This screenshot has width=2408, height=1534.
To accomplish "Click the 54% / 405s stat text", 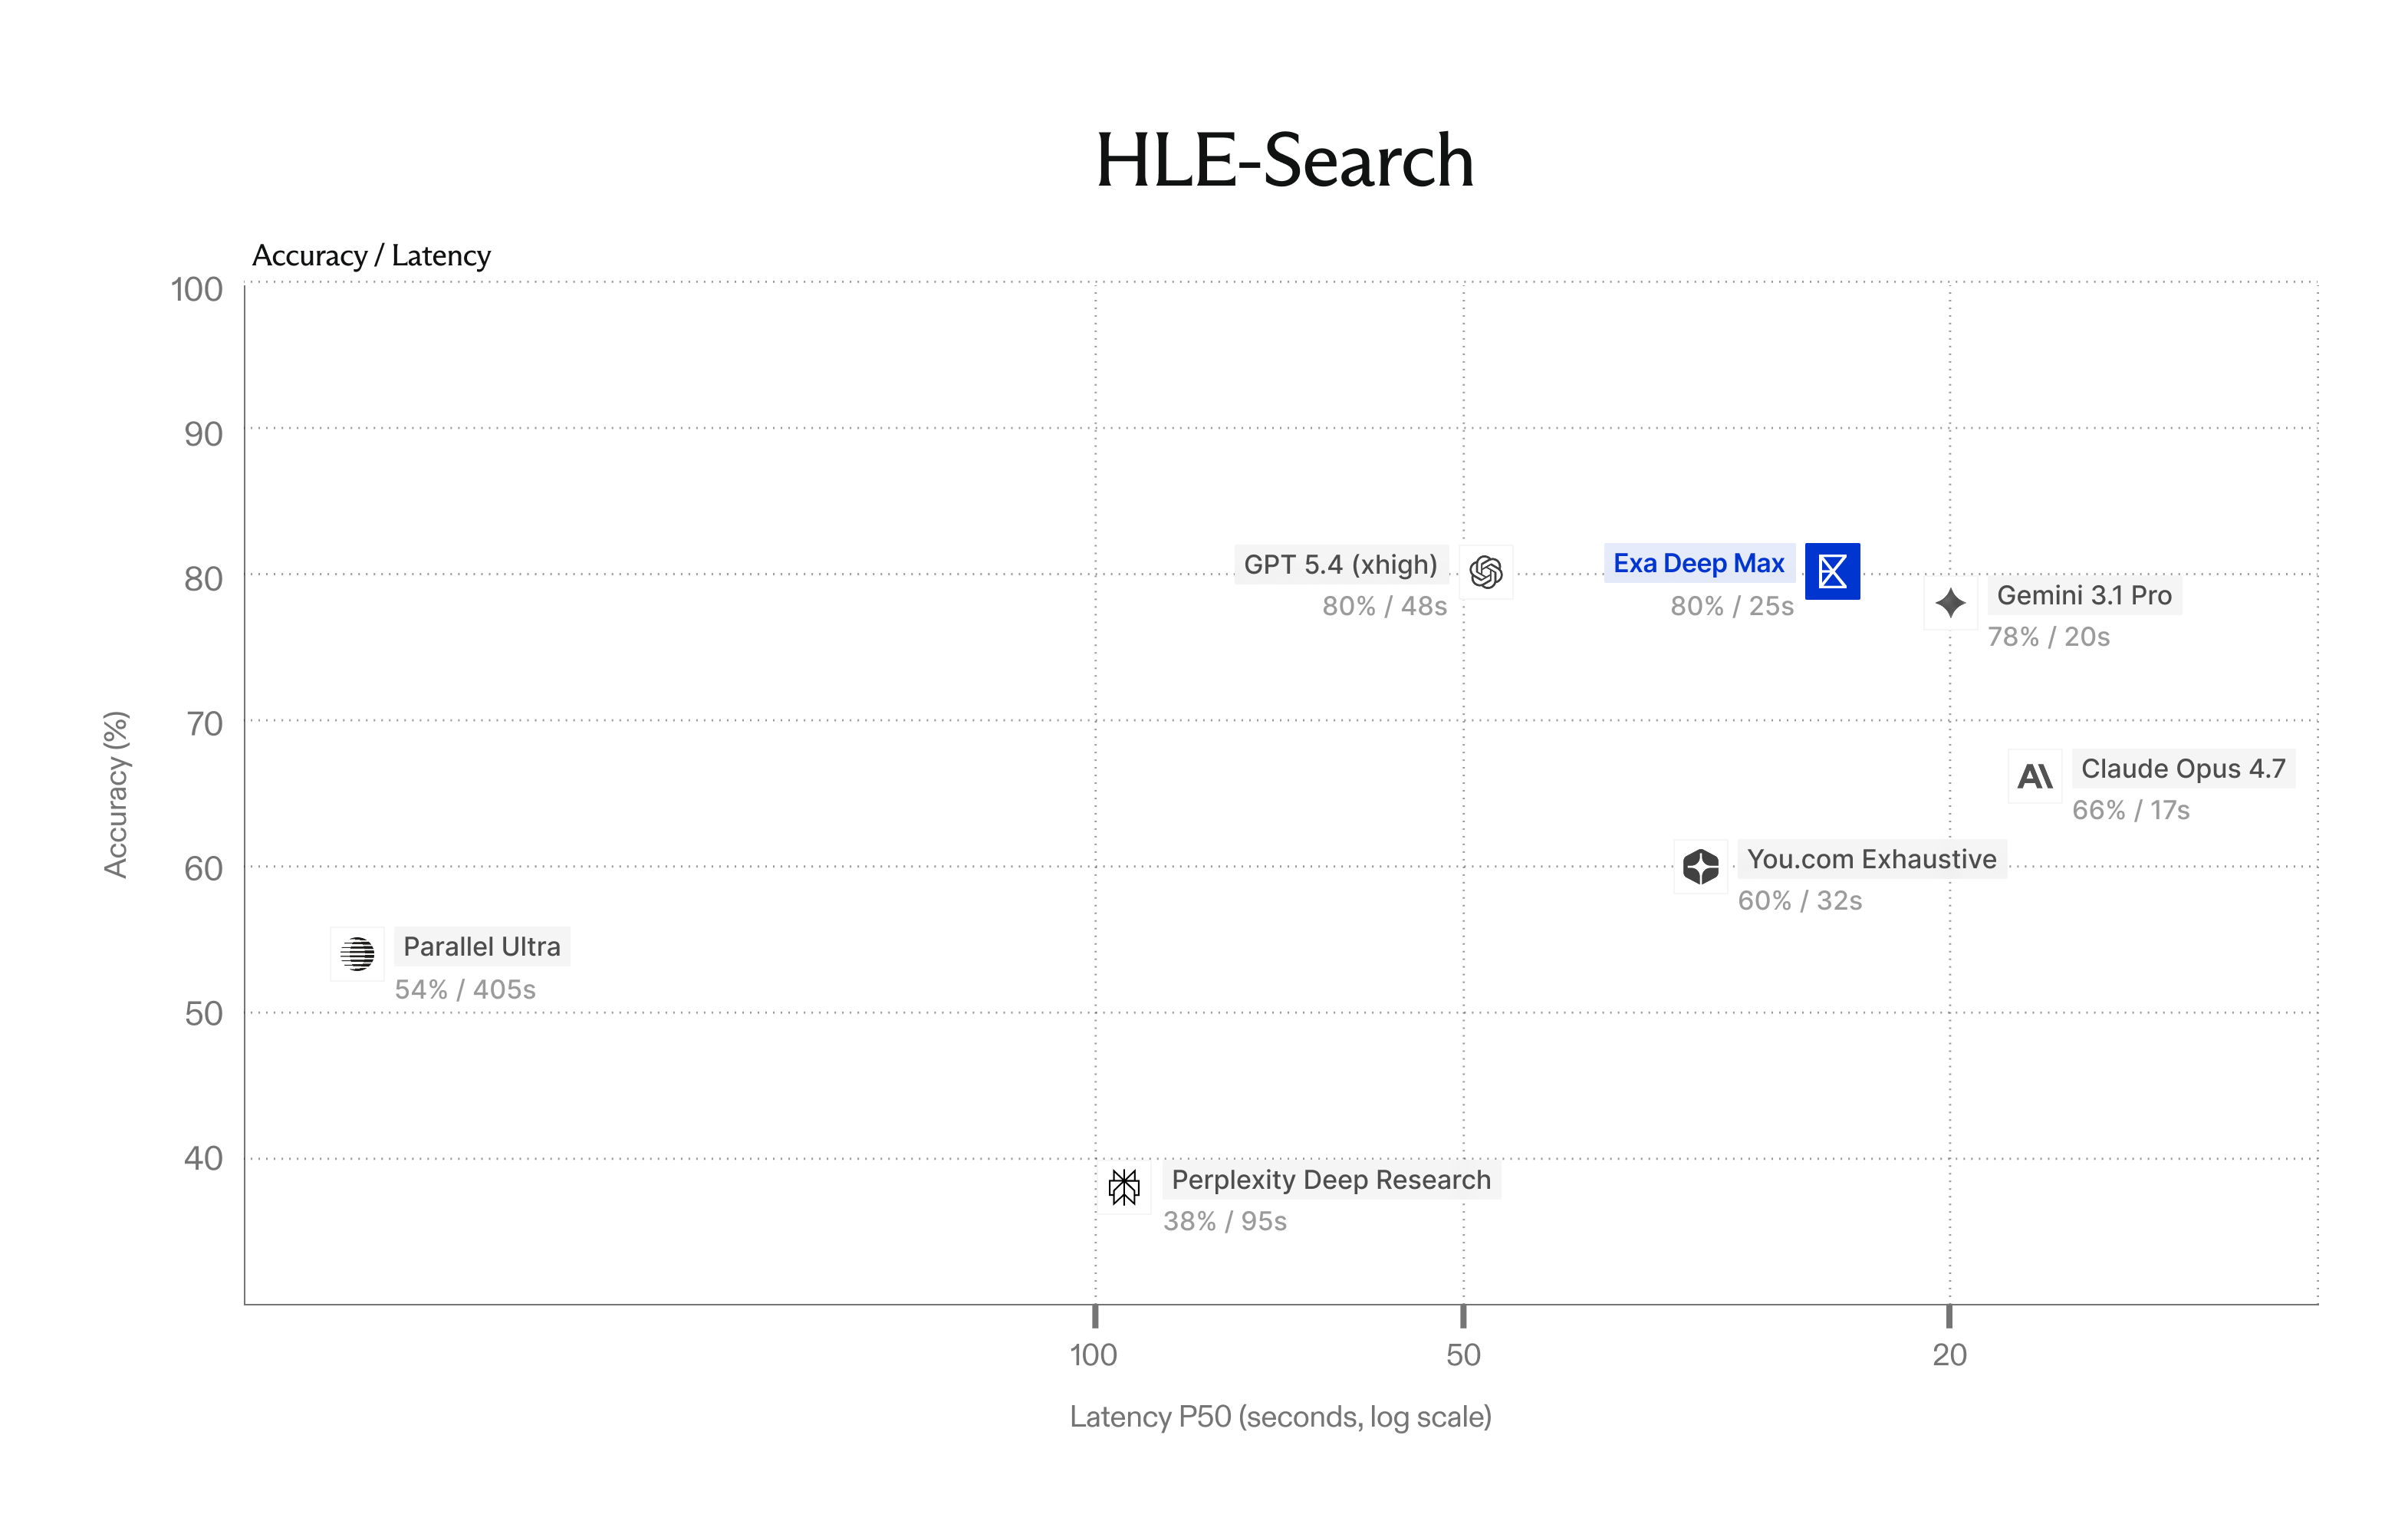I will pyautogui.click(x=465, y=990).
